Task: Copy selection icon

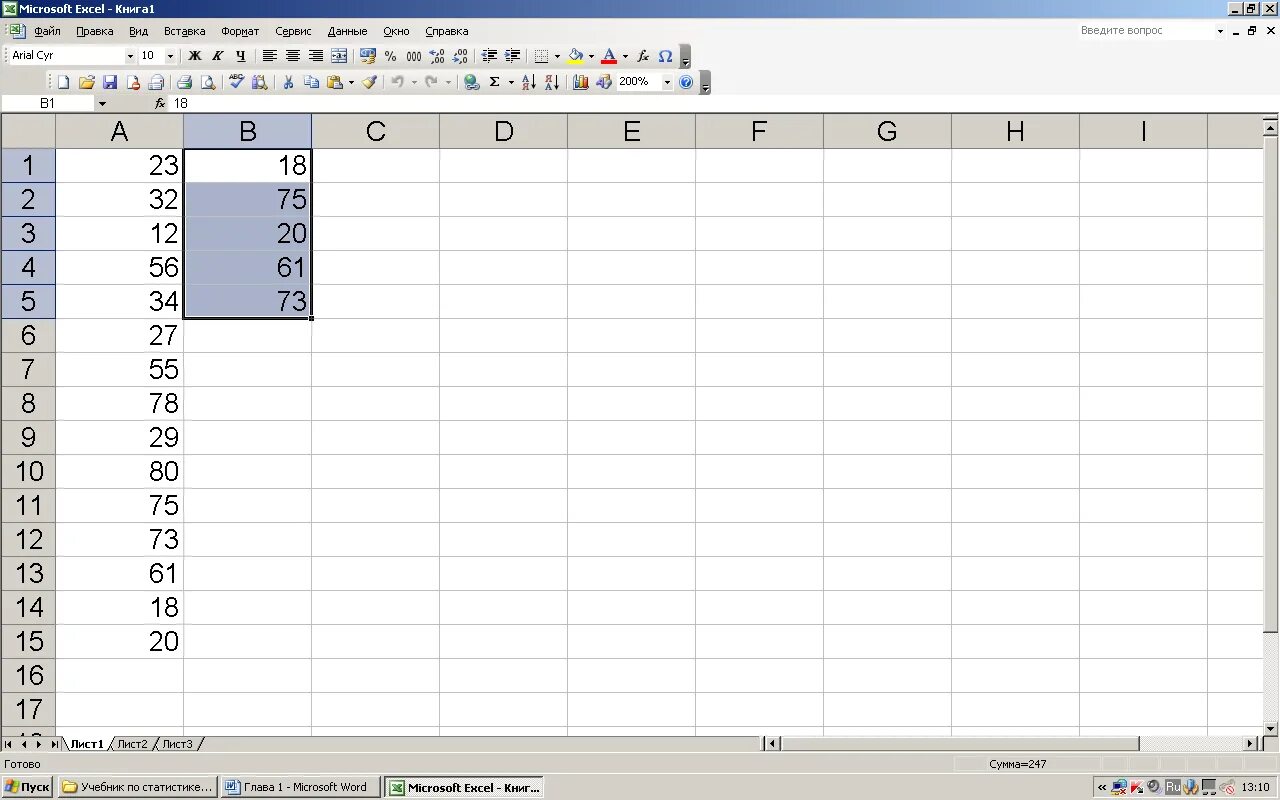Action: [311, 82]
